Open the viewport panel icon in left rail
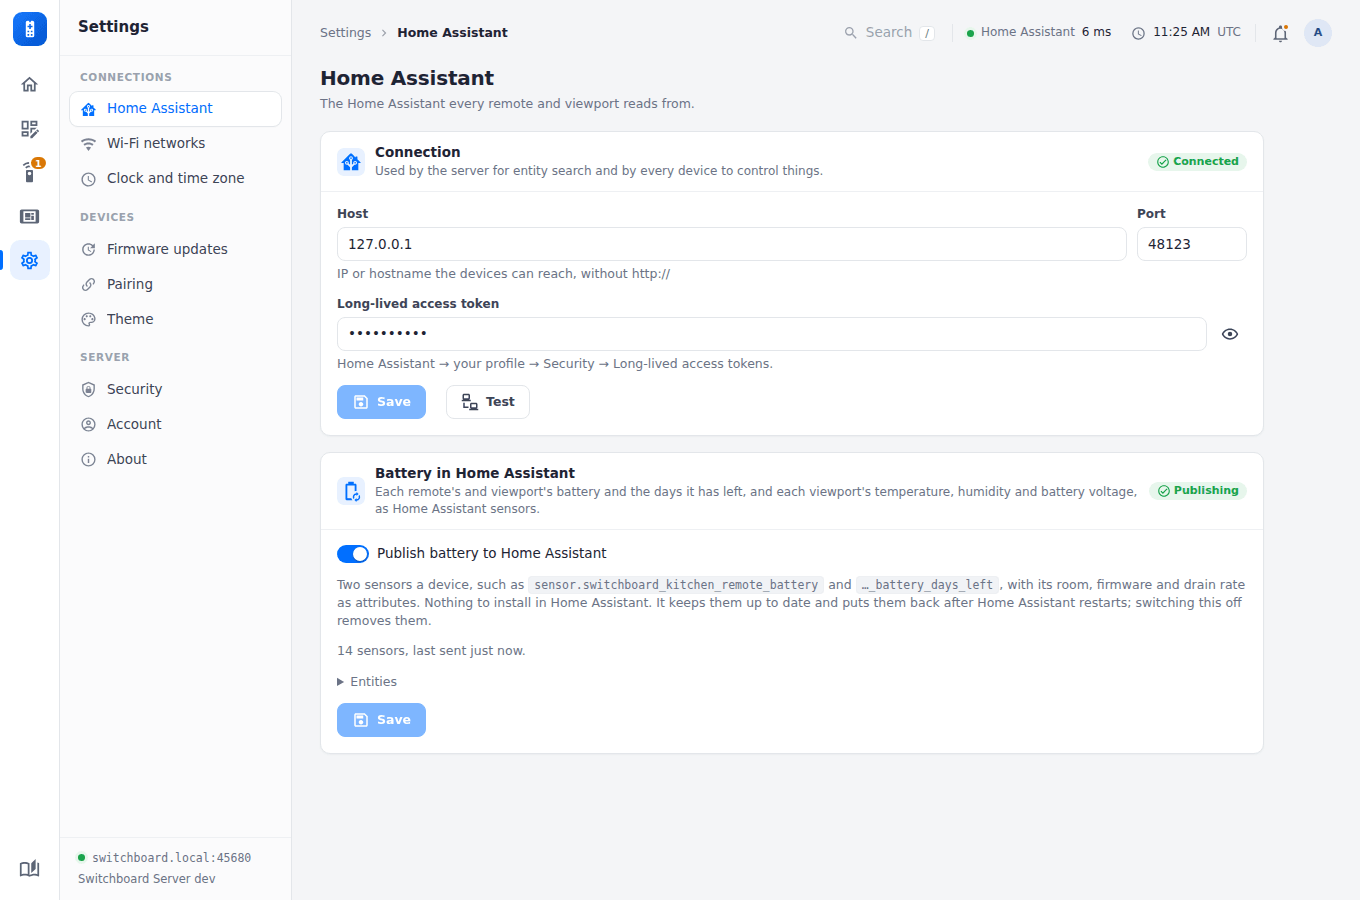This screenshot has width=1360, height=900. tap(30, 216)
